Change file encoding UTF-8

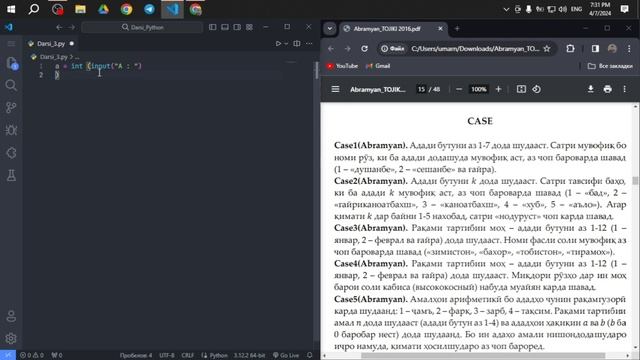167,355
